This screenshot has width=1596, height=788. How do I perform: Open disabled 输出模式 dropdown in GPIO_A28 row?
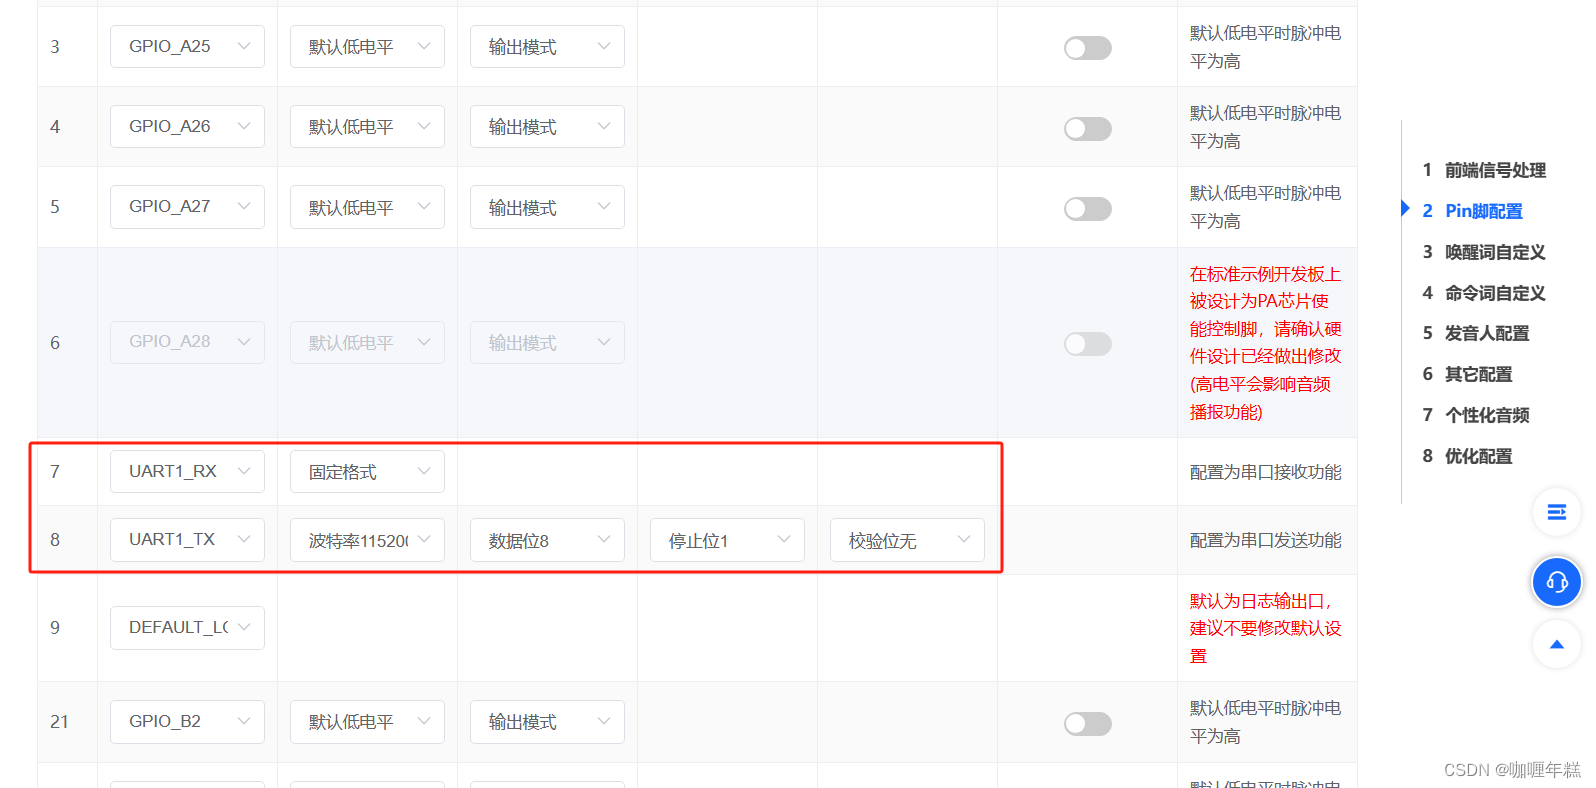(547, 342)
